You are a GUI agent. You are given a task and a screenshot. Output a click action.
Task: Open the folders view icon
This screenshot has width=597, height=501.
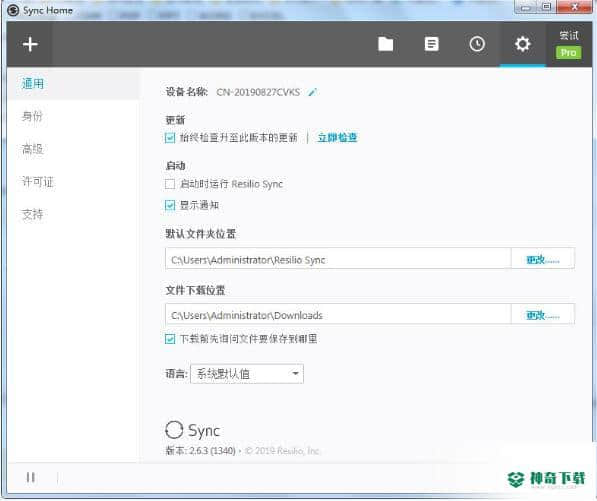click(385, 44)
